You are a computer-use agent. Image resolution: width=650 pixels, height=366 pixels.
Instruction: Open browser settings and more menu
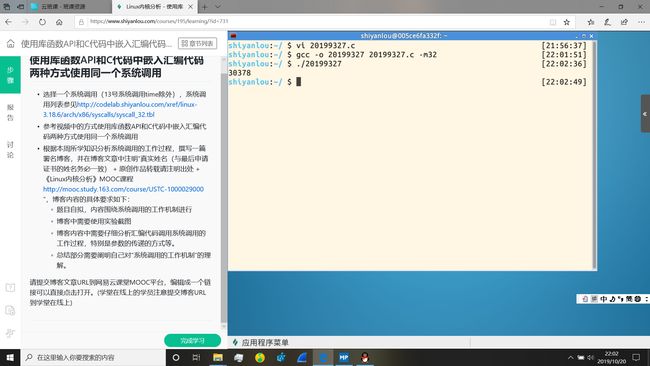[x=641, y=22]
